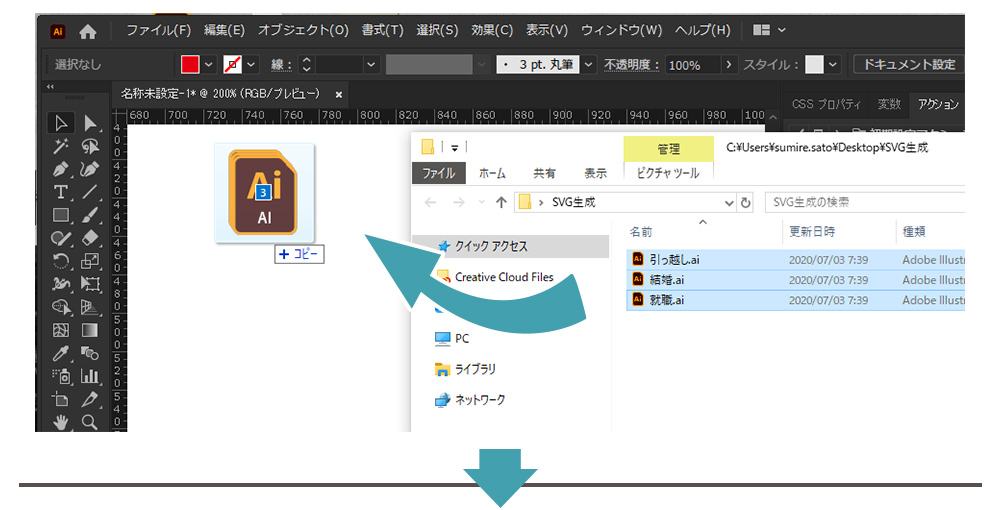Switch to the アクション panel tab
Image resolution: width=1000 pixels, height=510 pixels.
pyautogui.click(x=938, y=104)
